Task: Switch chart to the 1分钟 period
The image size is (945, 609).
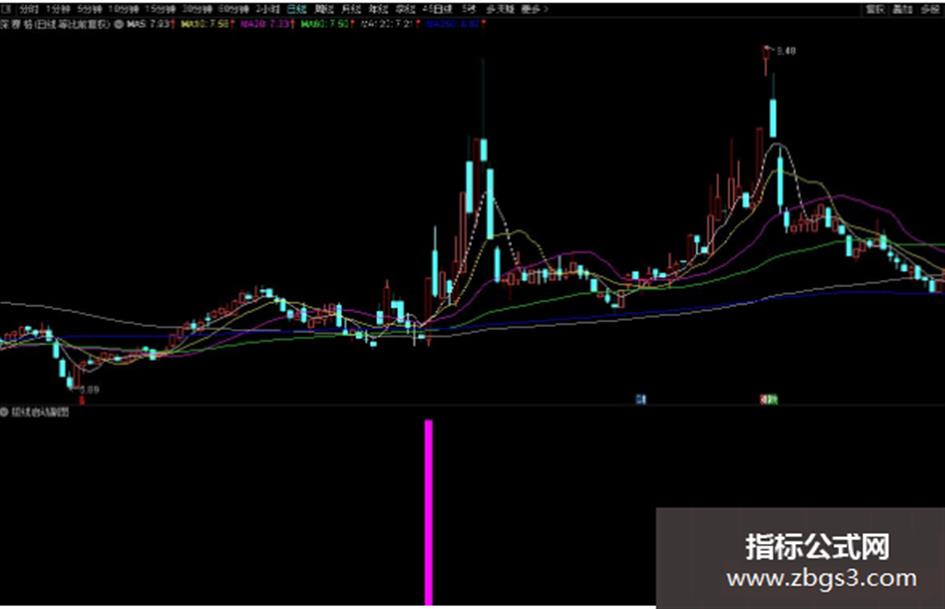Action: (x=58, y=10)
